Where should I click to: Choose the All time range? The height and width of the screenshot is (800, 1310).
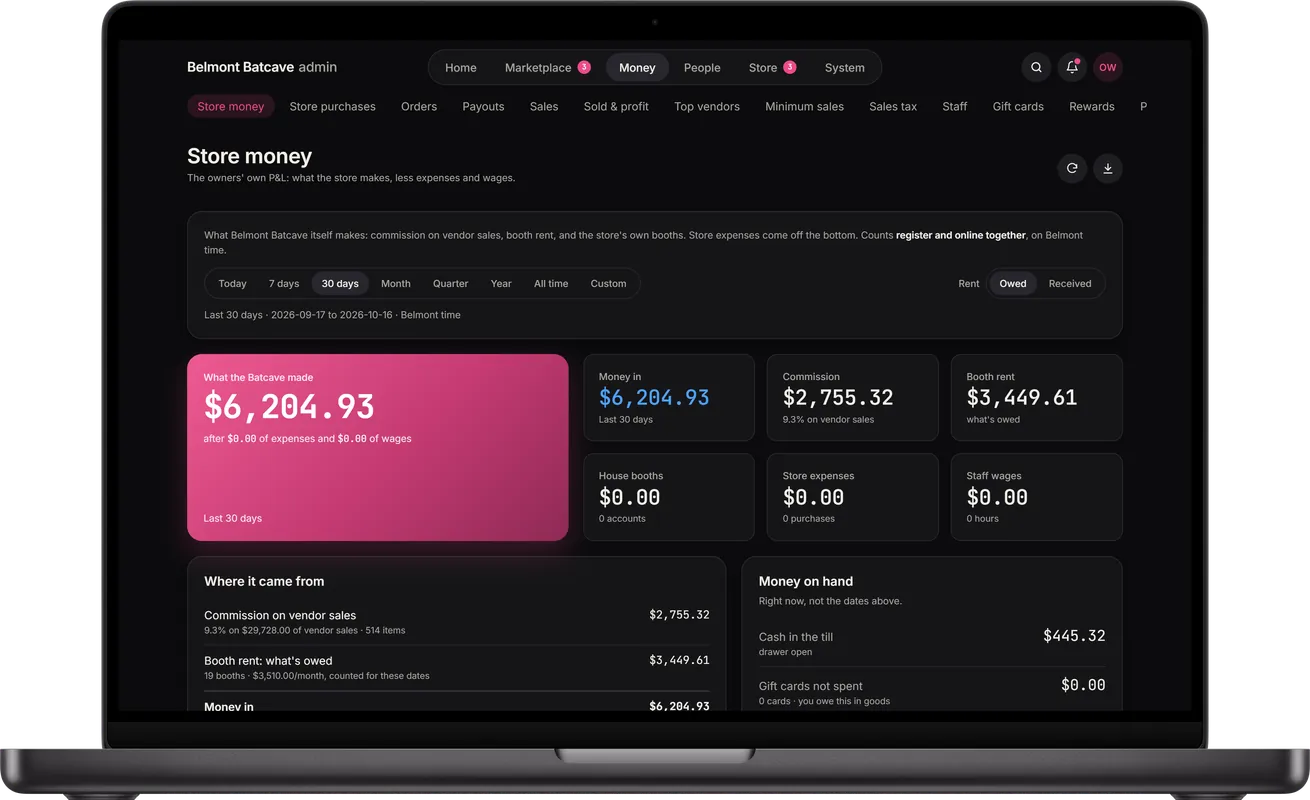[x=551, y=283]
